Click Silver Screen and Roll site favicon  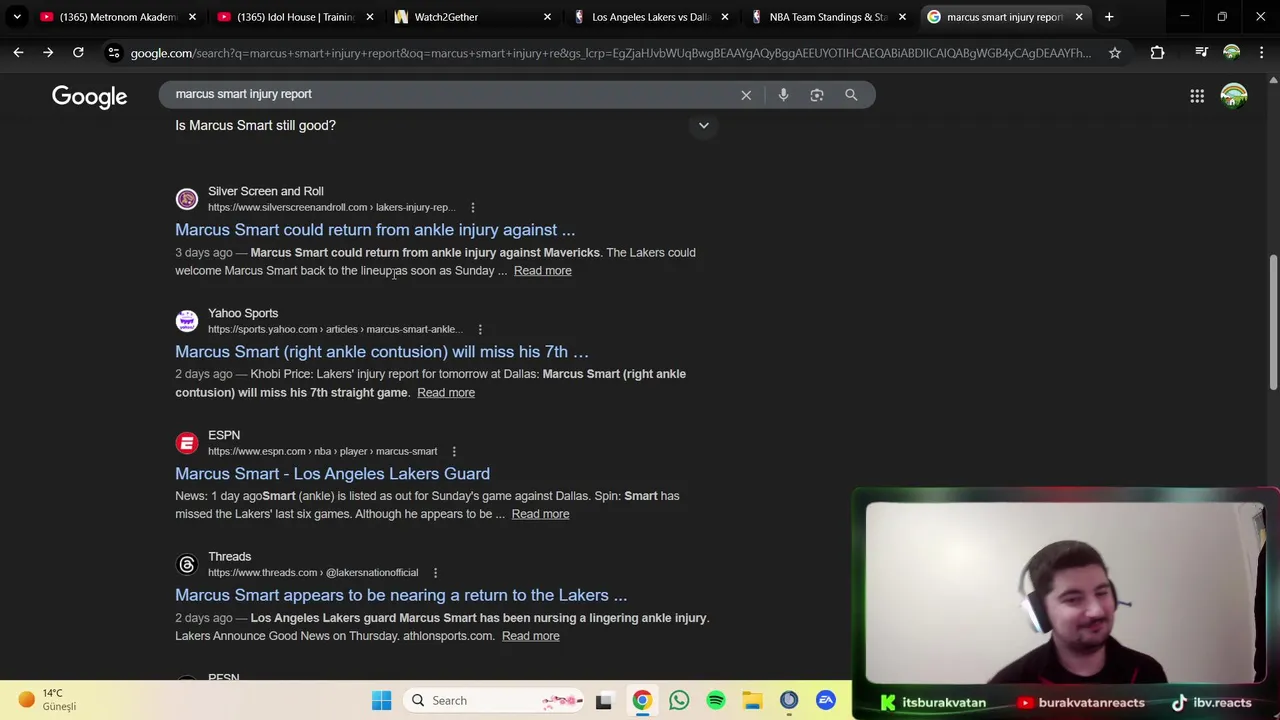[187, 199]
